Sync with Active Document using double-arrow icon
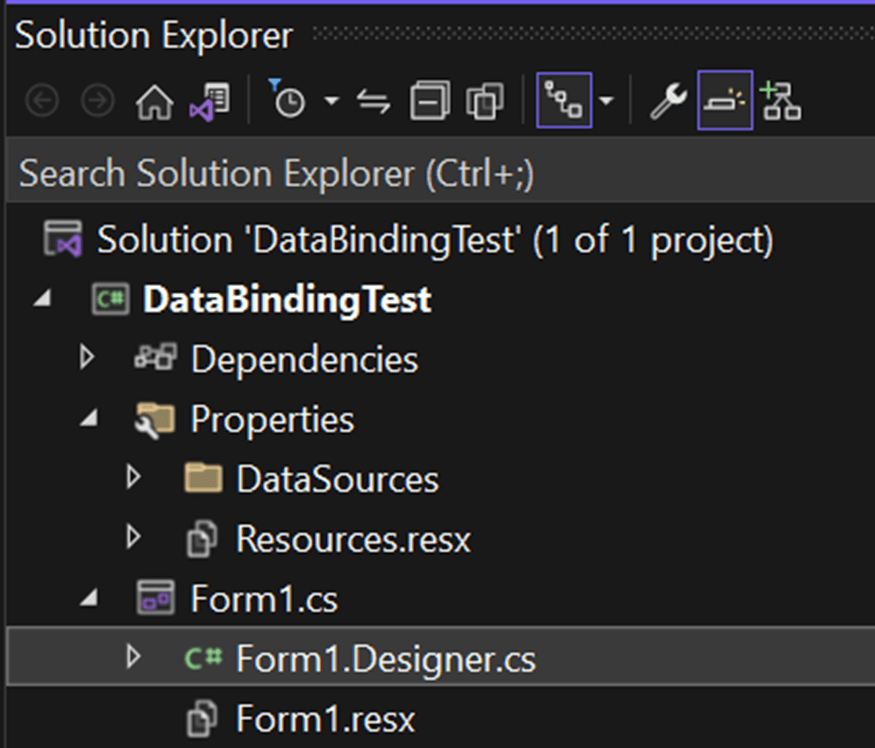 (371, 100)
